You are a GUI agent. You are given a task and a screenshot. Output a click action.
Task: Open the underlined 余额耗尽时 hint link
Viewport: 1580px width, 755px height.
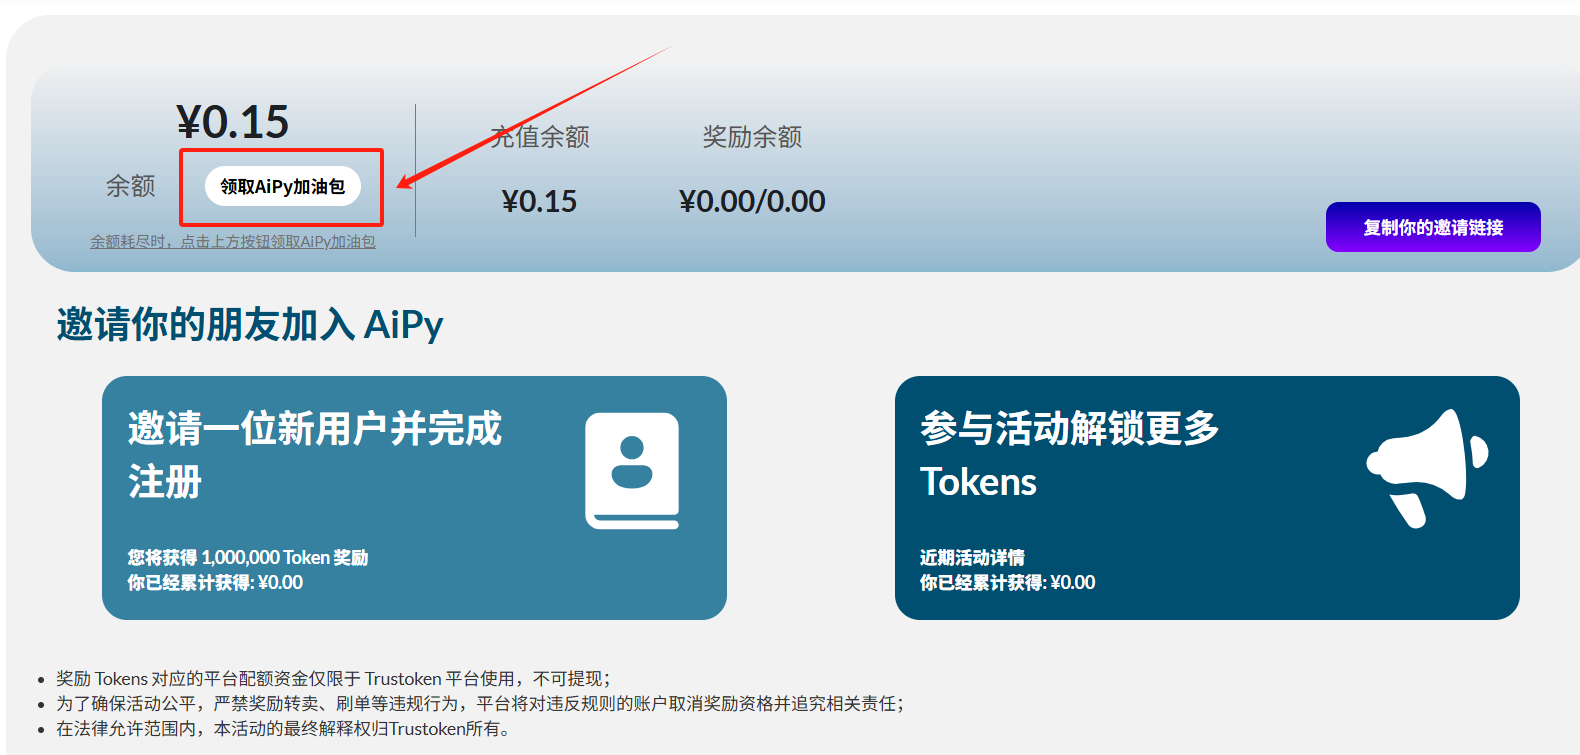click(x=233, y=242)
